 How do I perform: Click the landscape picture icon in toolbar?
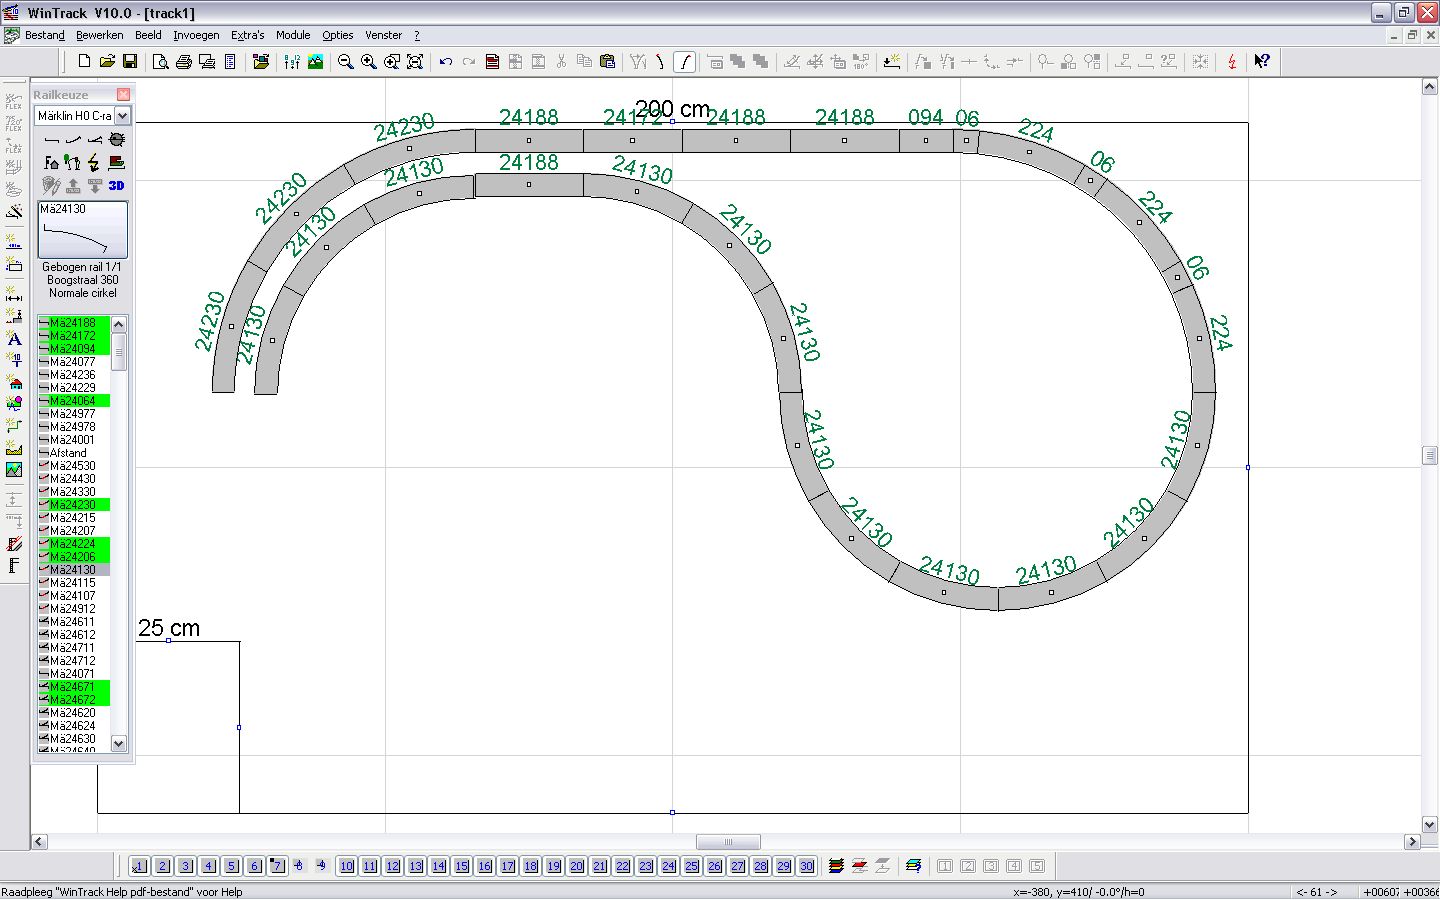pos(316,62)
